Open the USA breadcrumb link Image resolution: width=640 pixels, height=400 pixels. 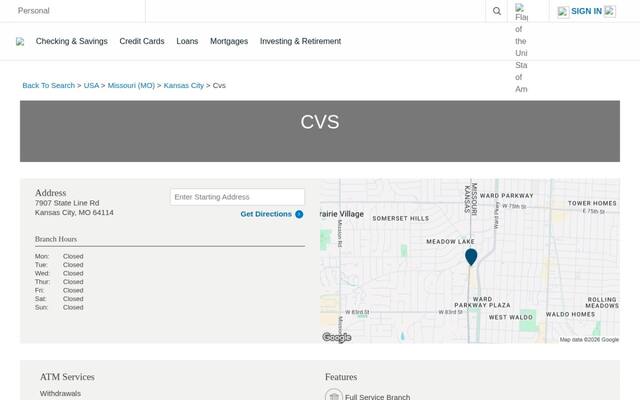pos(91,85)
